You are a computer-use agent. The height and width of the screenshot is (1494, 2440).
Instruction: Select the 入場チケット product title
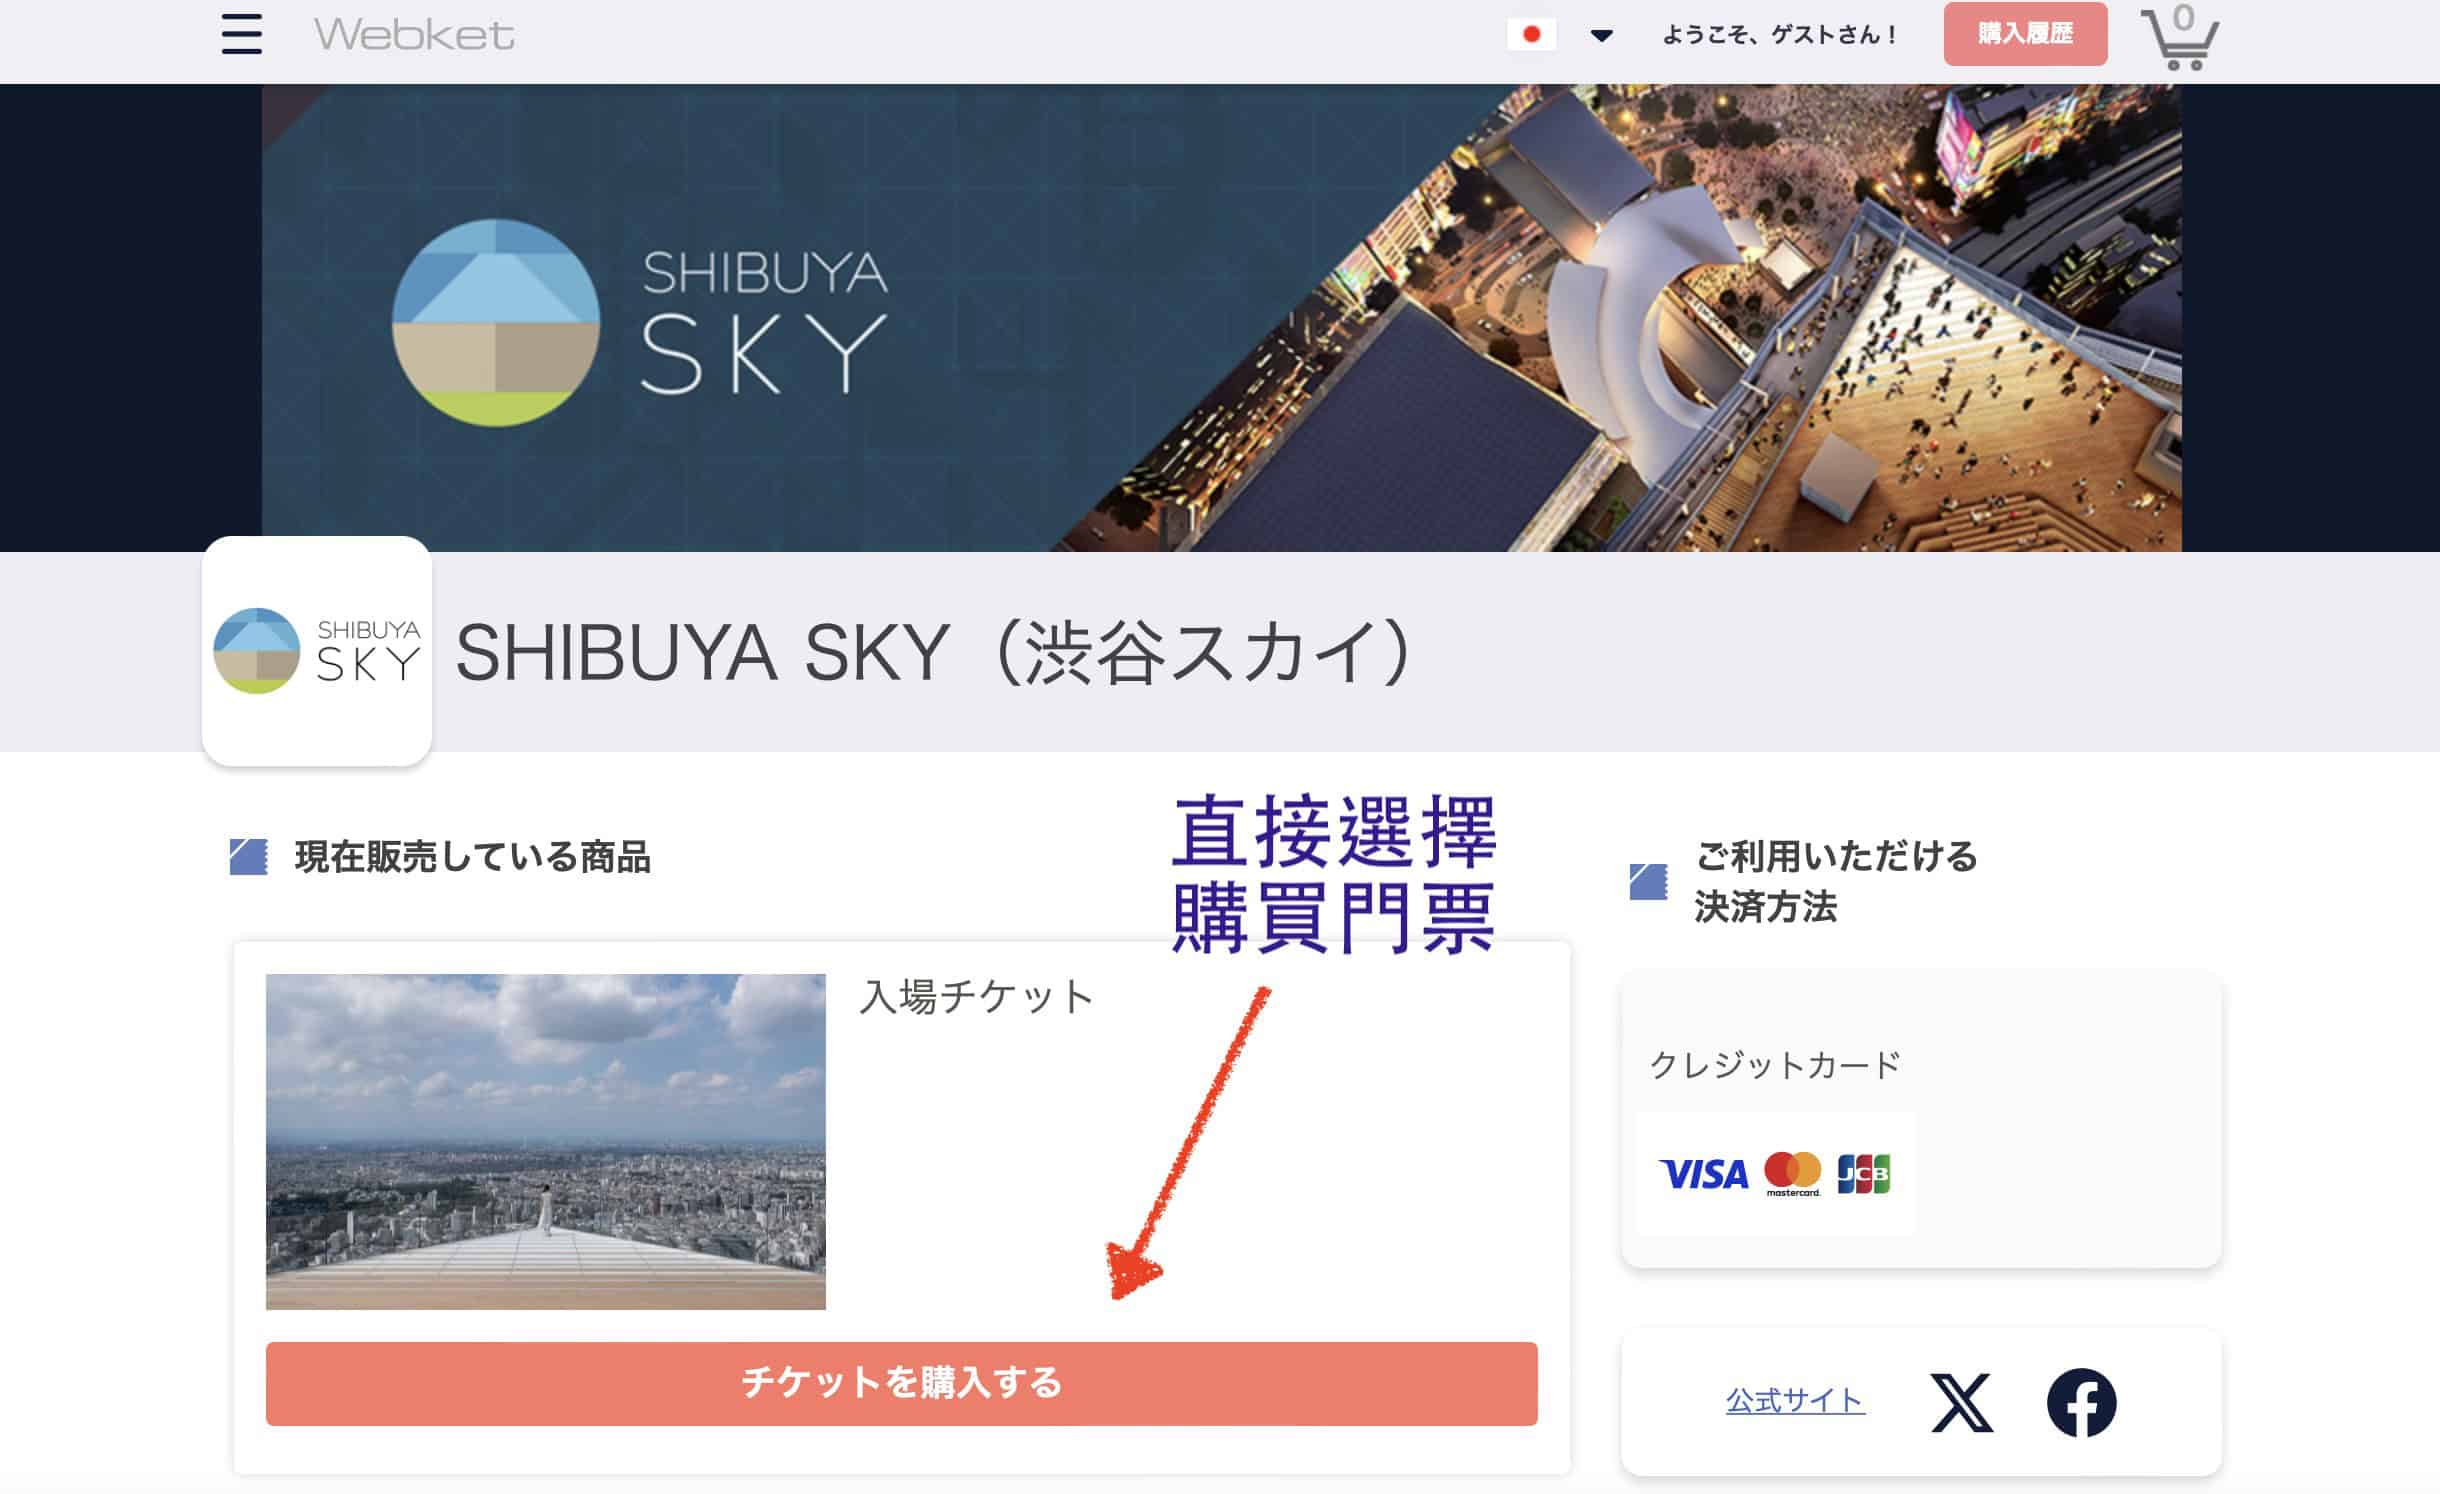pos(977,997)
